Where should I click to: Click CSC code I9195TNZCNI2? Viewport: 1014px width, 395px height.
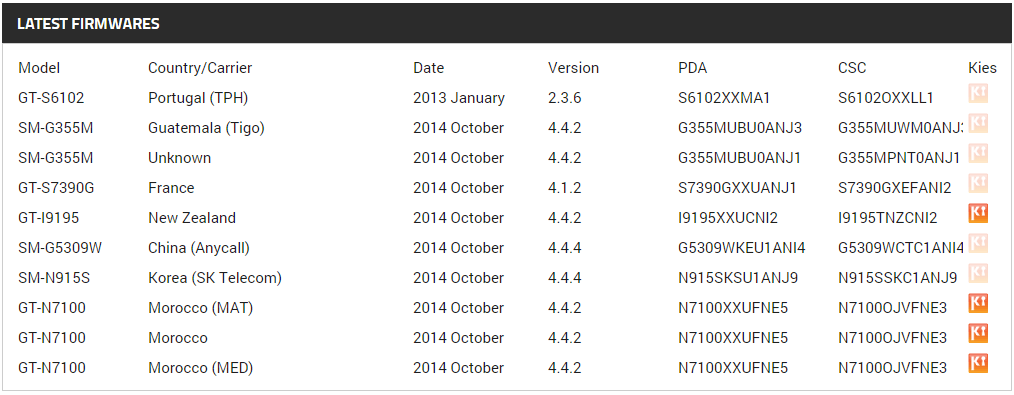(888, 218)
